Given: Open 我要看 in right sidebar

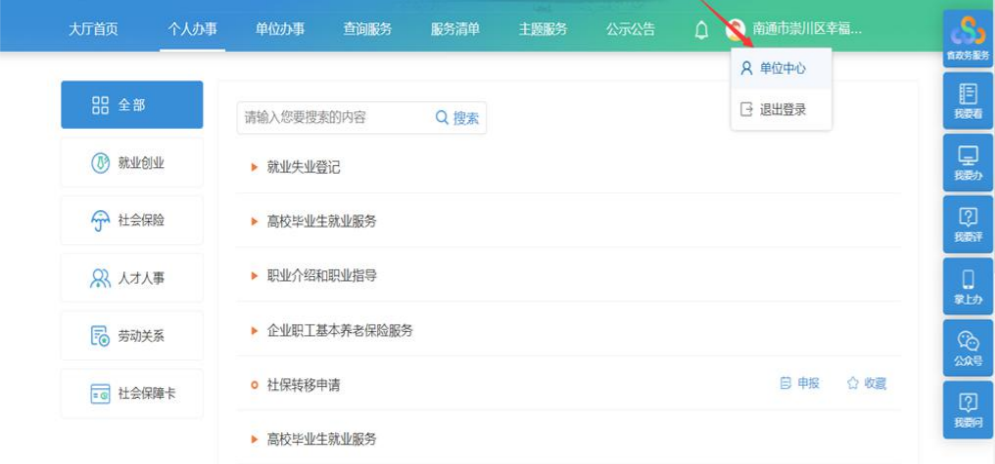Looking at the screenshot, I should [x=968, y=100].
